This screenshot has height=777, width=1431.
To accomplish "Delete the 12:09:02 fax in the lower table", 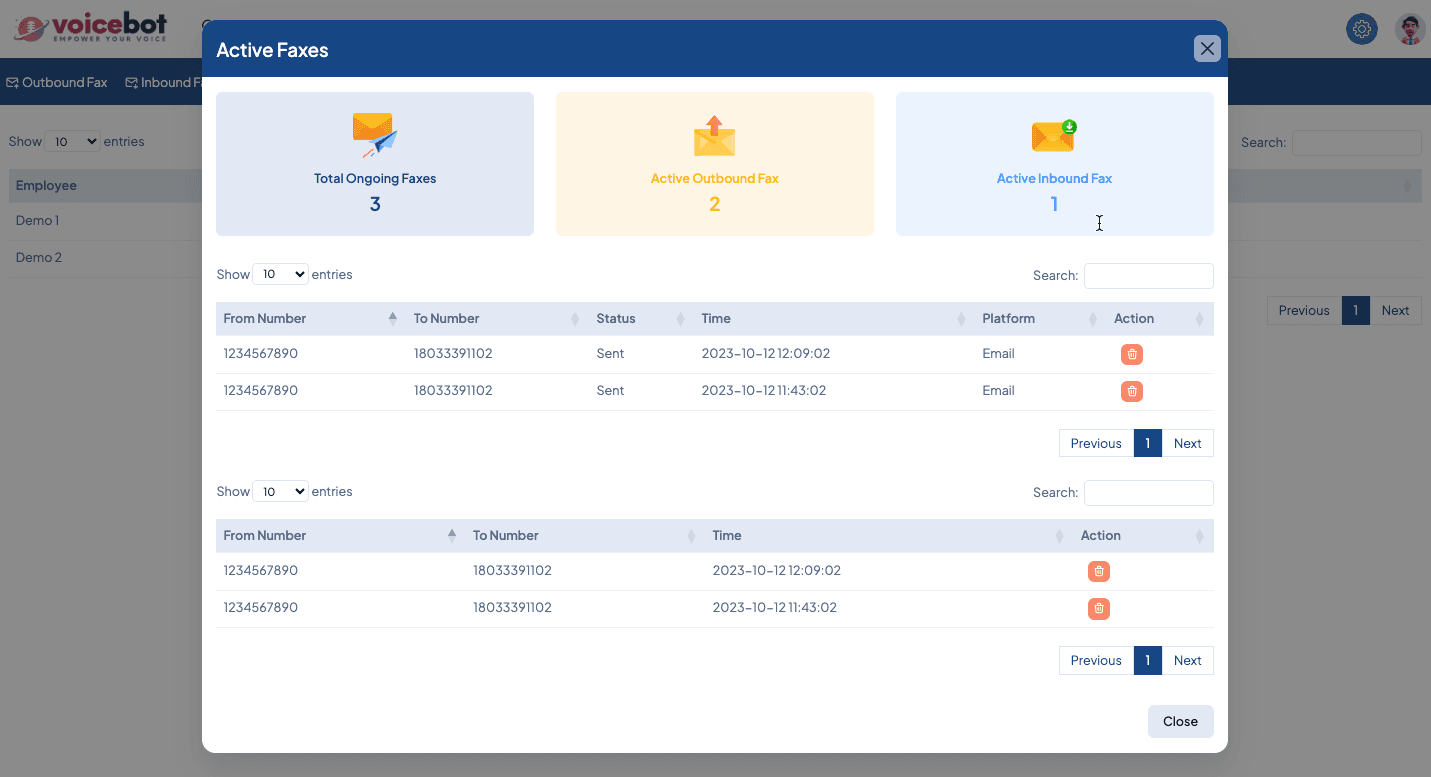I will tap(1098, 571).
